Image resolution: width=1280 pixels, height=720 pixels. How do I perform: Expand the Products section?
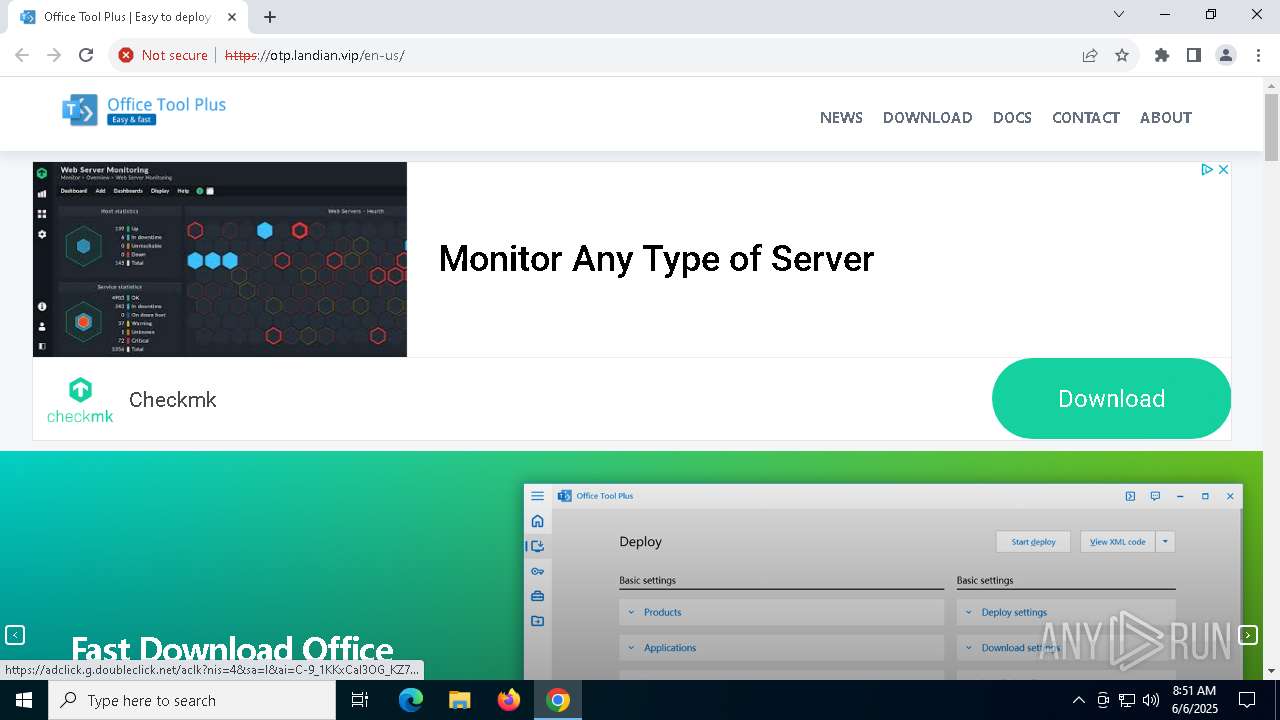781,612
